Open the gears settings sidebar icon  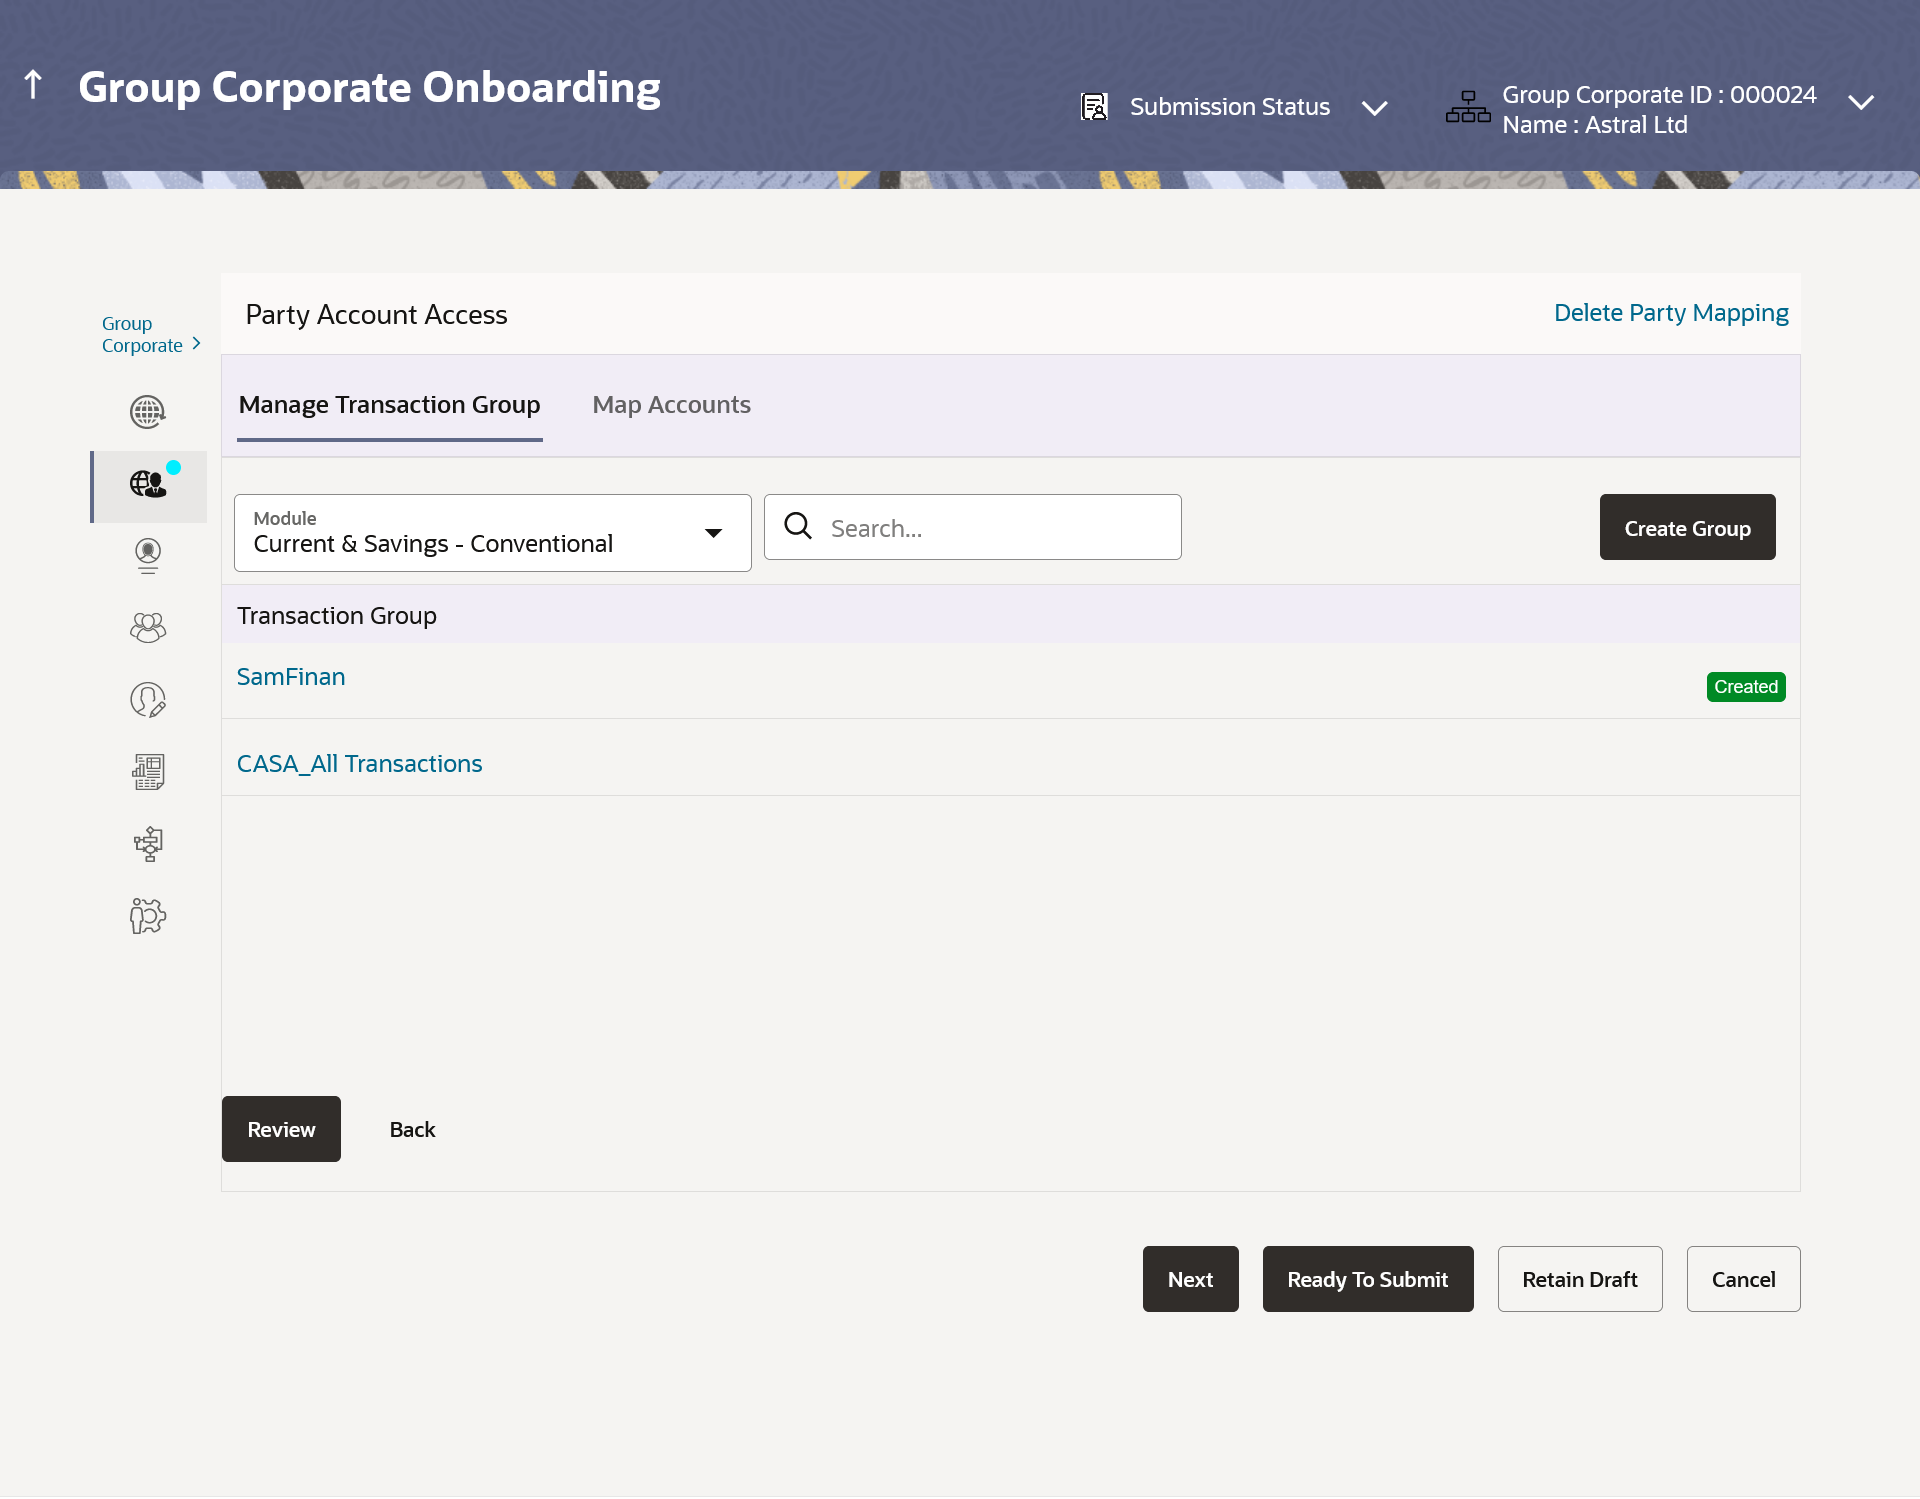coord(148,915)
